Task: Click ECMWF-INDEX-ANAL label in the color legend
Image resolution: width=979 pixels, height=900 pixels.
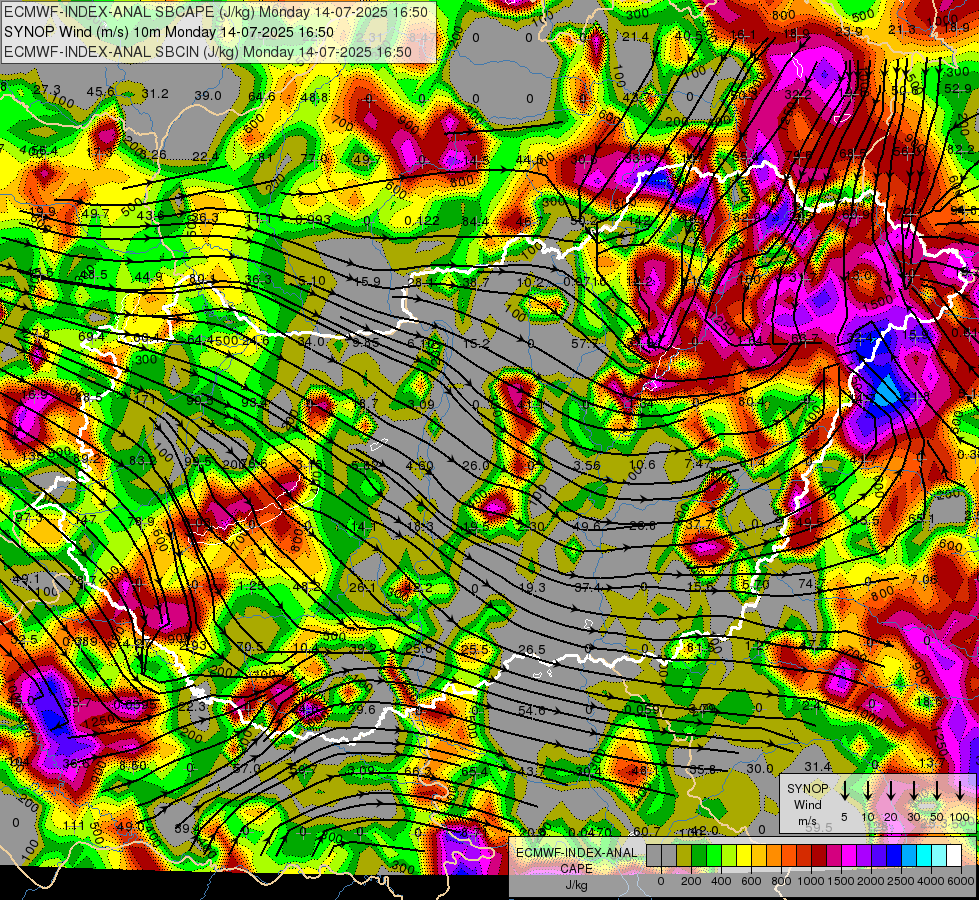Action: tap(576, 853)
